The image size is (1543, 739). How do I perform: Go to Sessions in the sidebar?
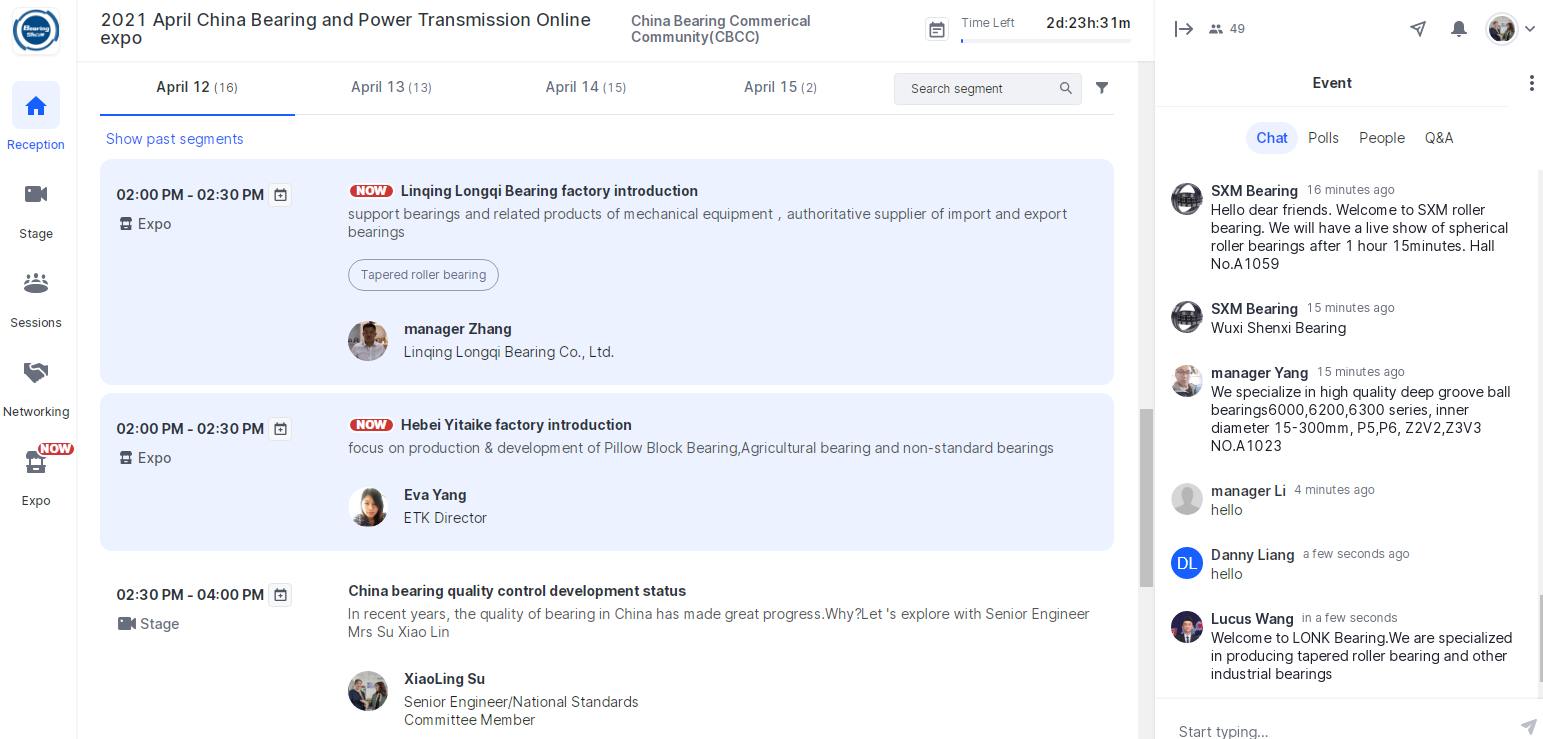click(36, 284)
